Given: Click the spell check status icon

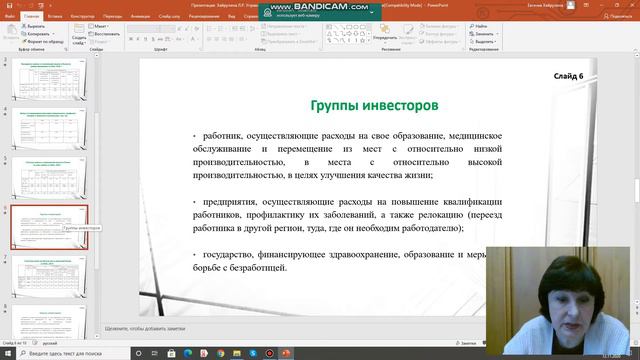Looking at the screenshot, I should (x=35, y=343).
